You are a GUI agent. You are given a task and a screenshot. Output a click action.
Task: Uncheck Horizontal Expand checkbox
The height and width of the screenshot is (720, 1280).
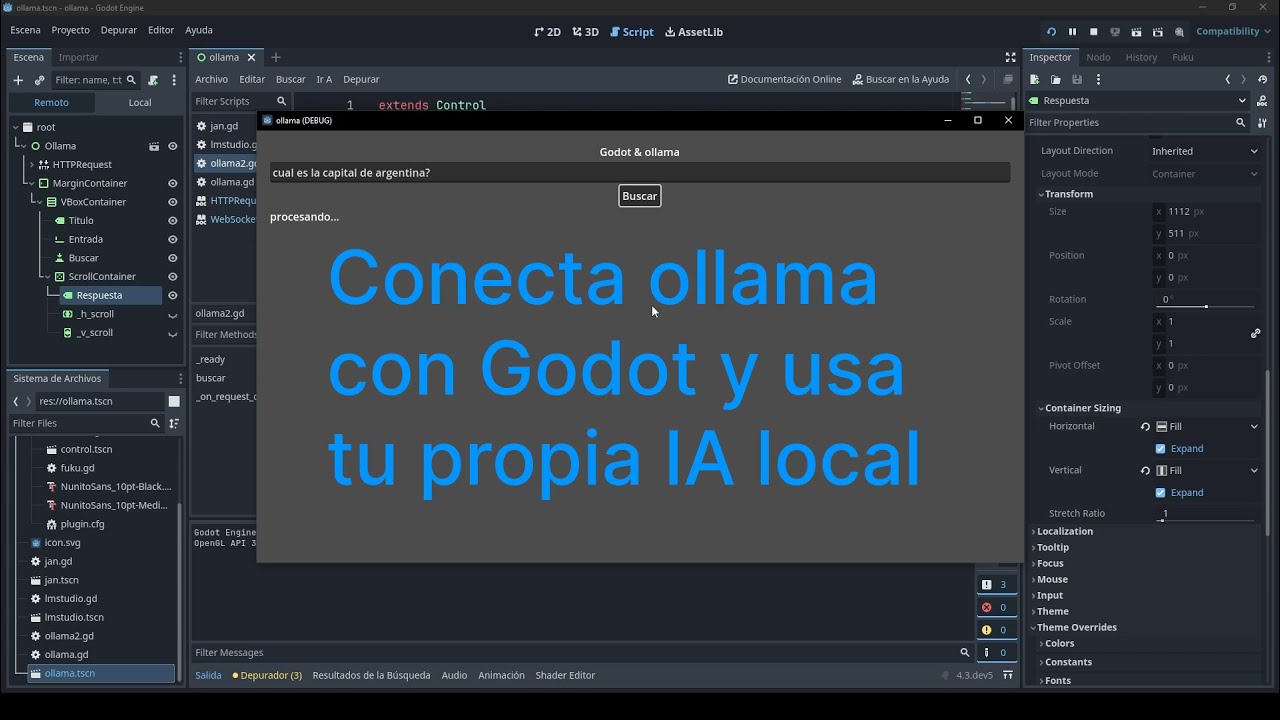(x=1160, y=449)
